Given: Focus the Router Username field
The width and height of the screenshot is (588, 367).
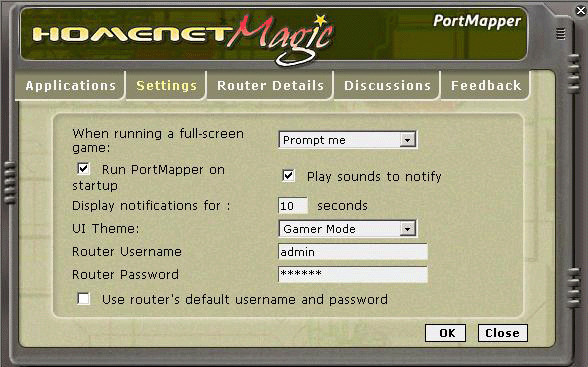Looking at the screenshot, I should (x=353, y=252).
